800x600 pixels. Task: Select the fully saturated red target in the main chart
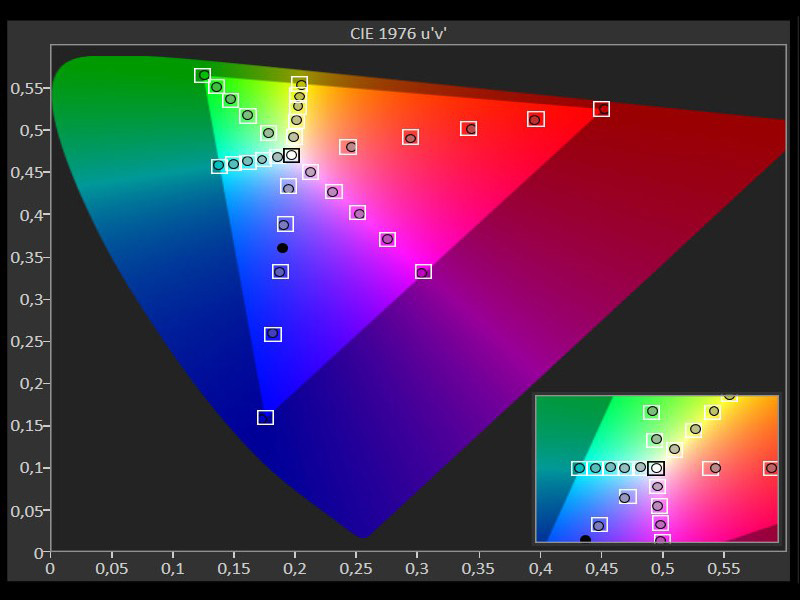(602, 109)
